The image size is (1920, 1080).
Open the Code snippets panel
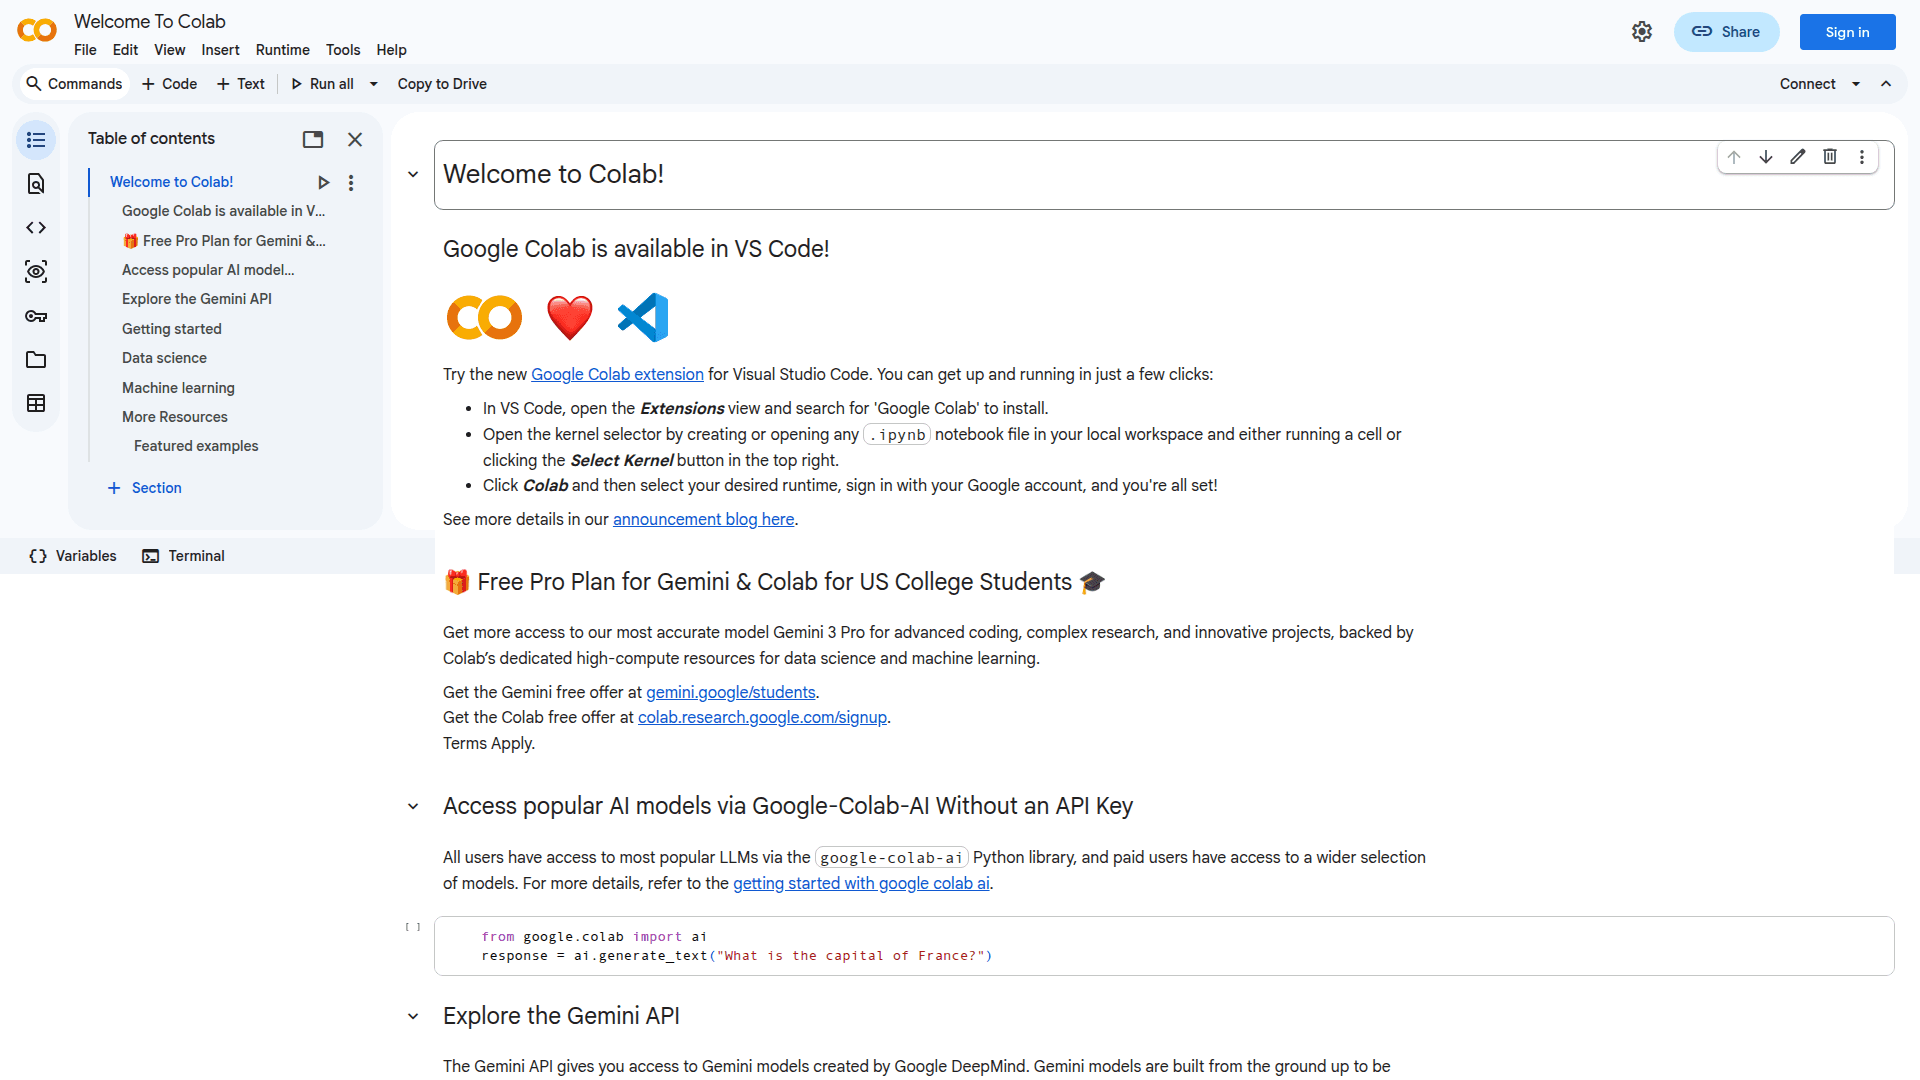[36, 227]
